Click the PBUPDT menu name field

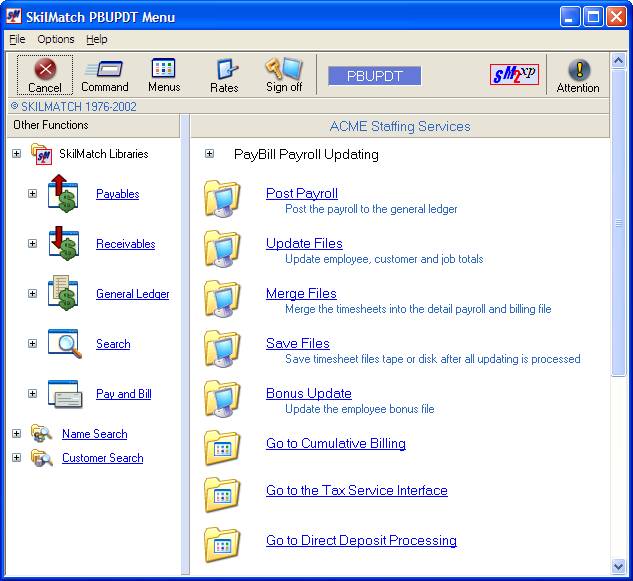click(375, 76)
